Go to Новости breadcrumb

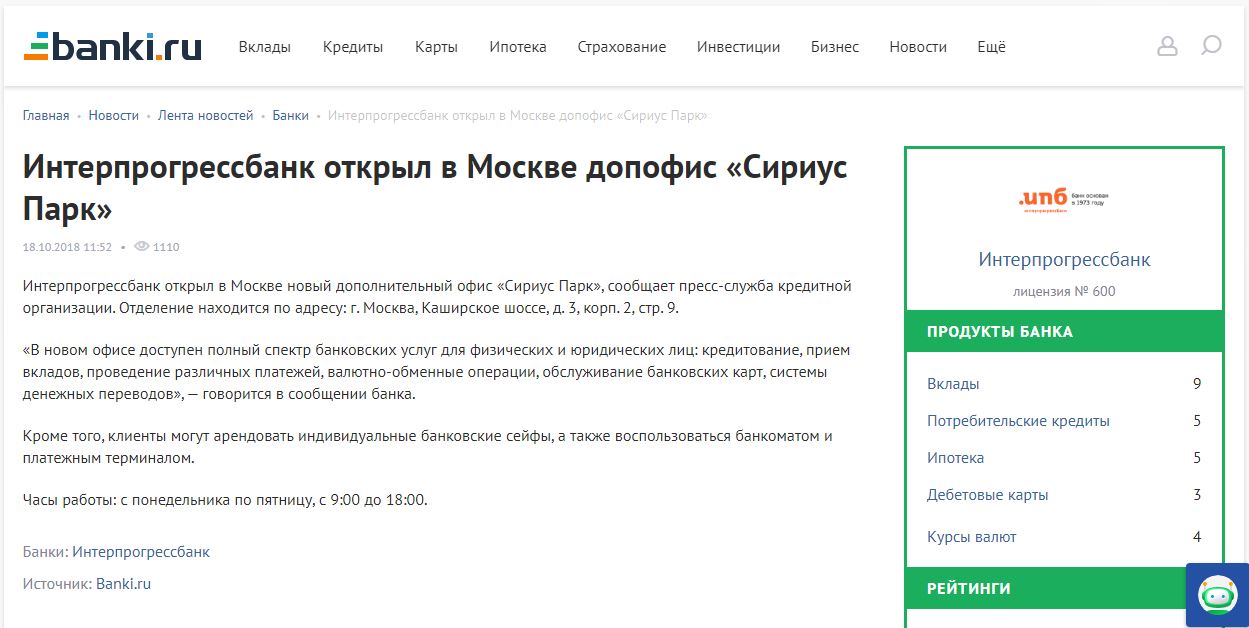[x=114, y=116]
